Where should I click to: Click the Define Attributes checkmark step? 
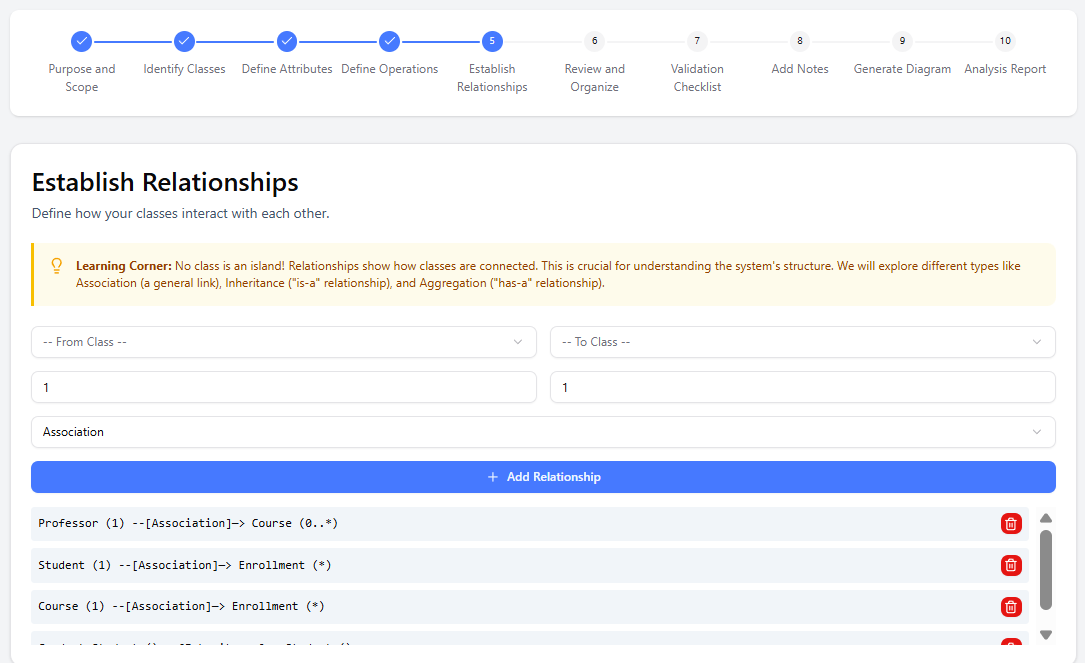pyautogui.click(x=287, y=41)
